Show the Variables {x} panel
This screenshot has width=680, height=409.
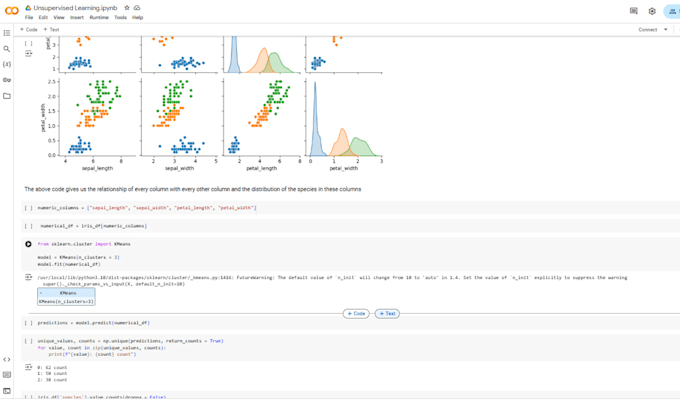(x=7, y=64)
